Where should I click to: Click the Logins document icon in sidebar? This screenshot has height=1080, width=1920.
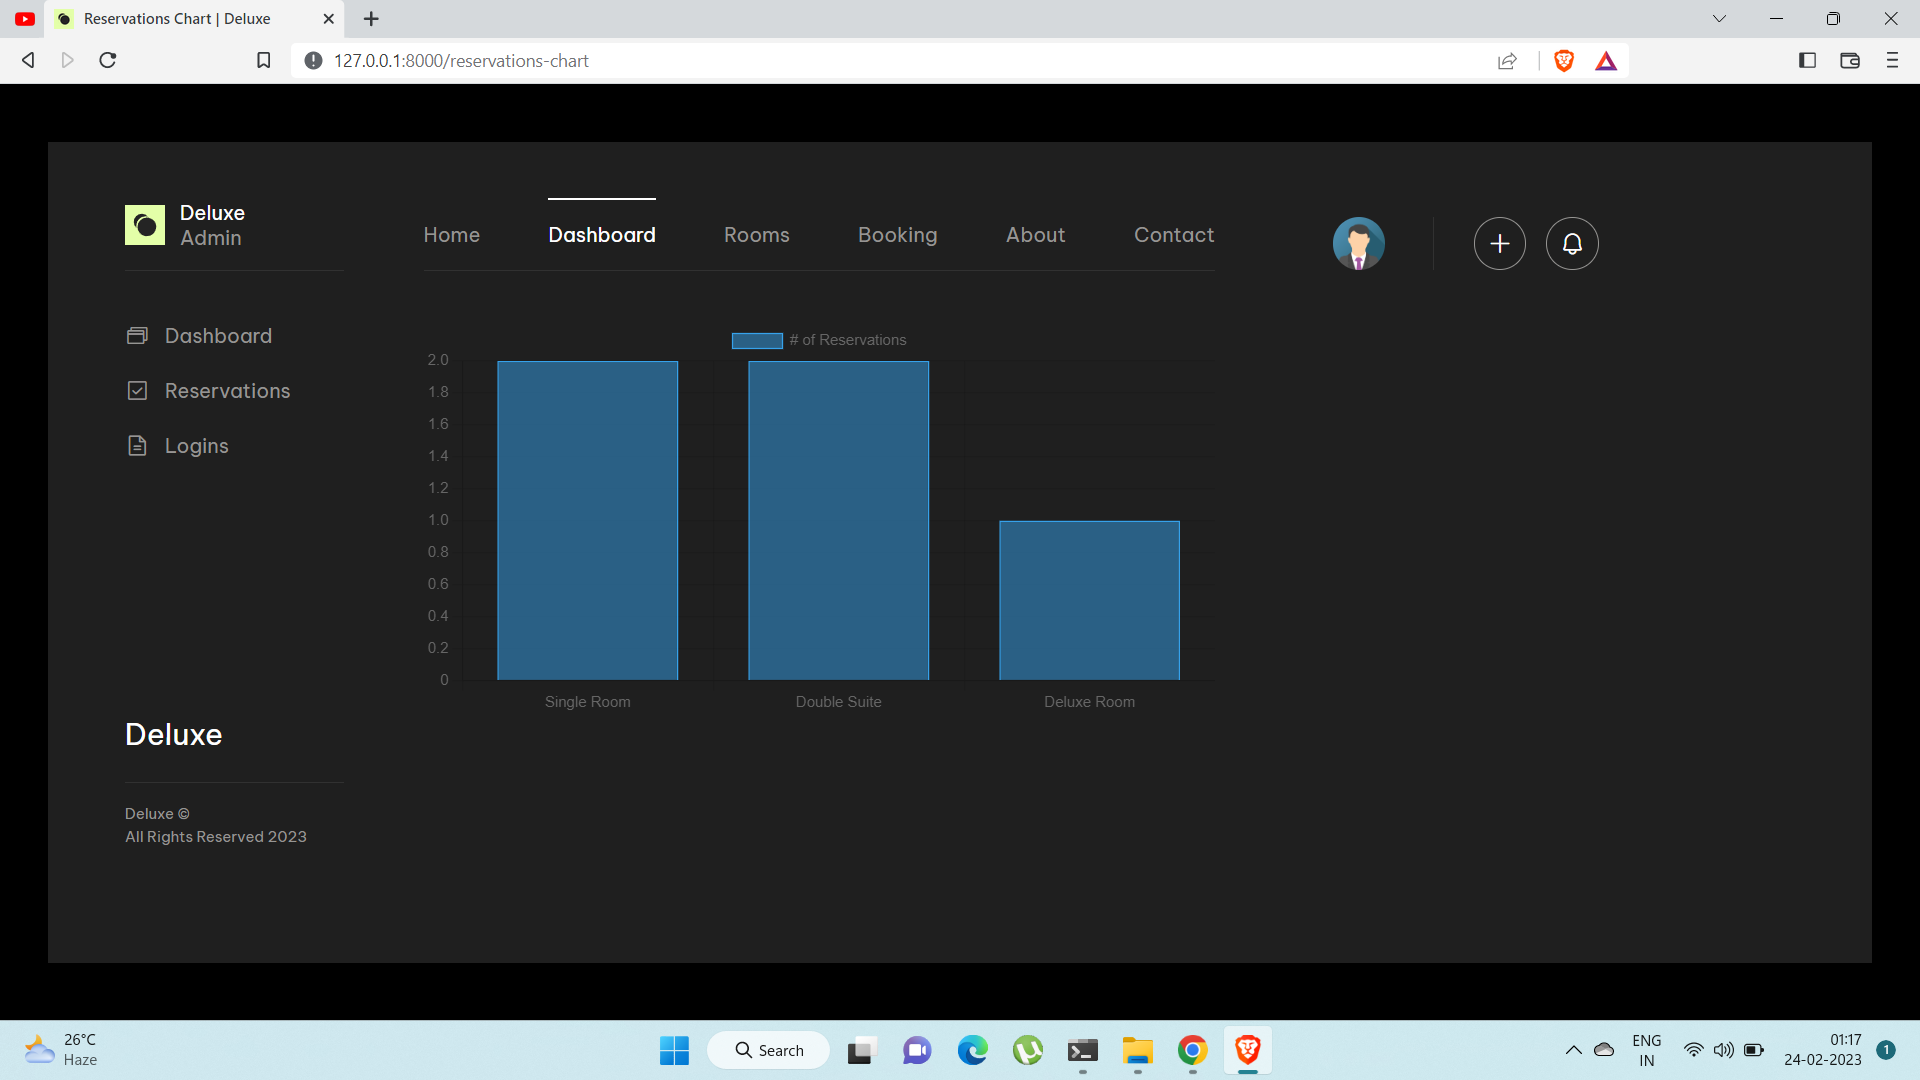click(x=137, y=445)
